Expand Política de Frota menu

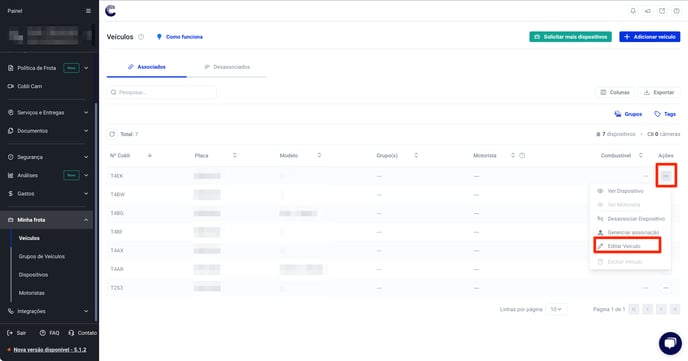click(86, 68)
